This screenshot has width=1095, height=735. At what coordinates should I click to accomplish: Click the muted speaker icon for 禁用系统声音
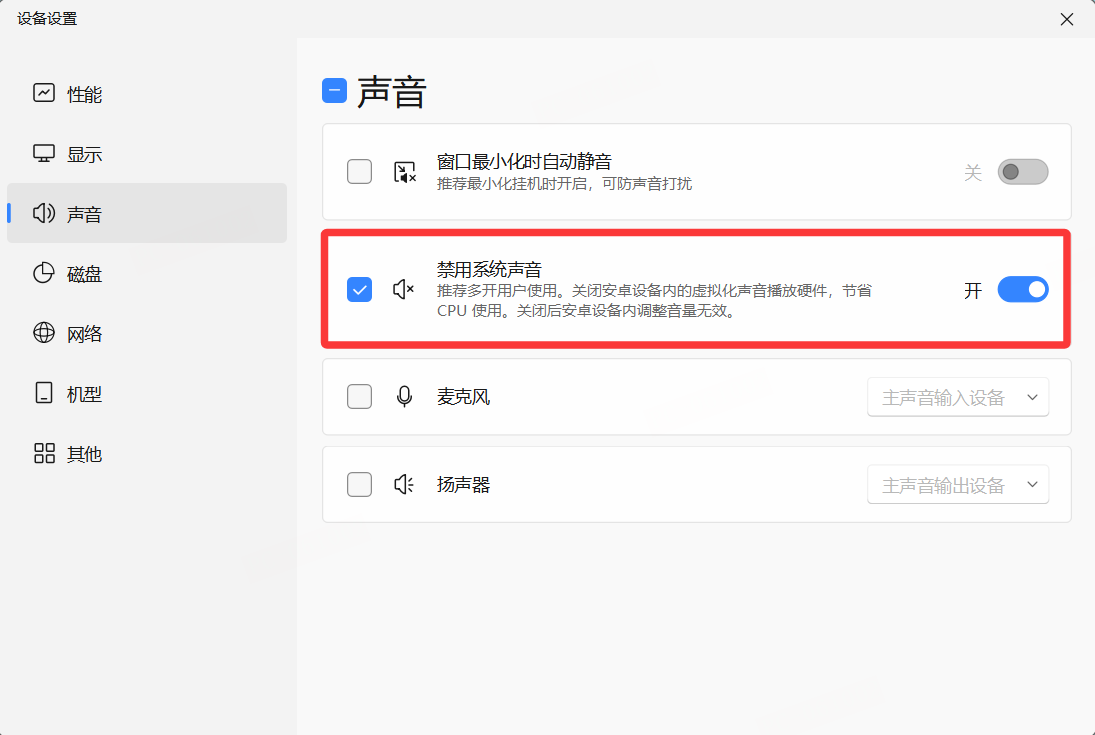pyautogui.click(x=404, y=290)
